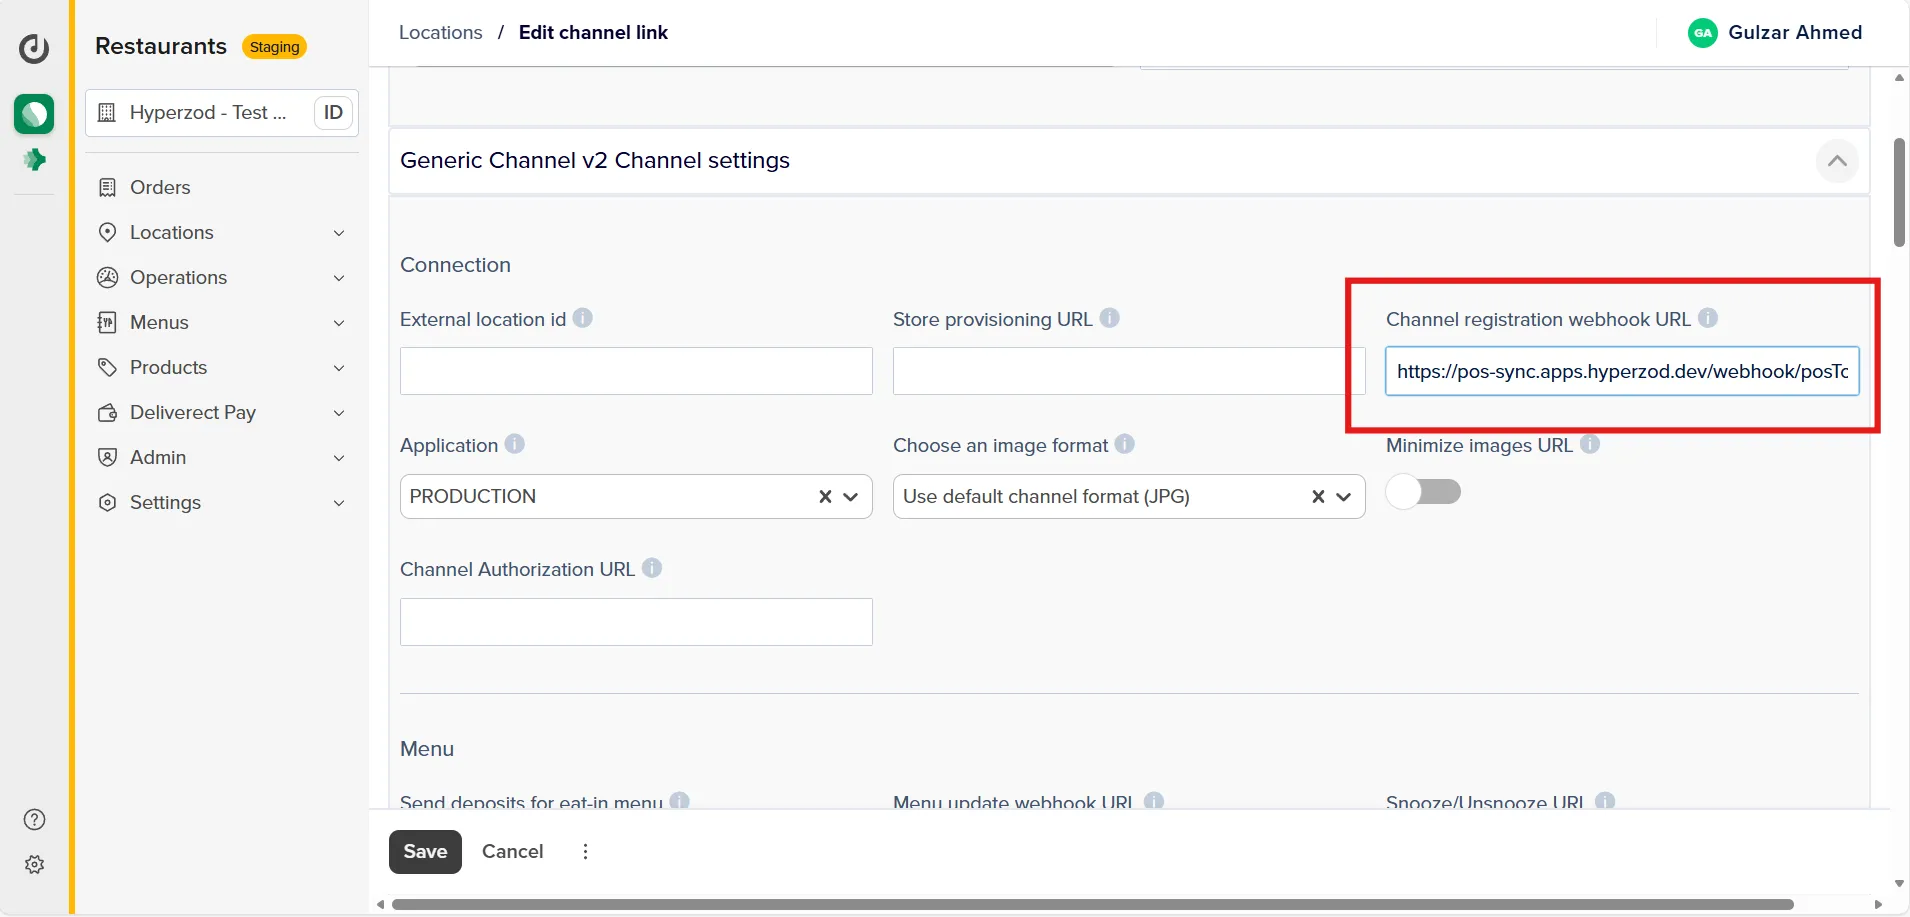Open the bottom-left gear settings icon

point(34,865)
